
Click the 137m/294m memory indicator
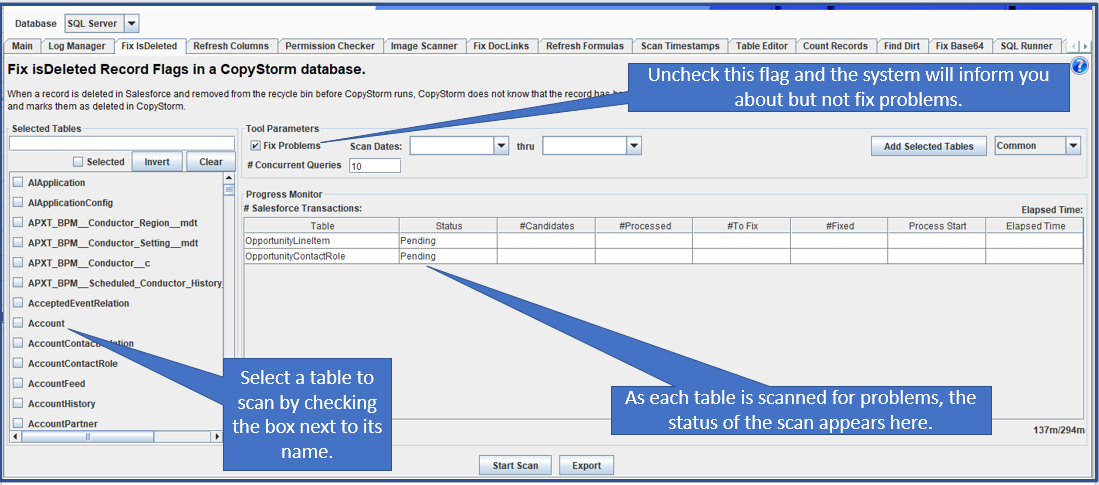pos(1058,429)
